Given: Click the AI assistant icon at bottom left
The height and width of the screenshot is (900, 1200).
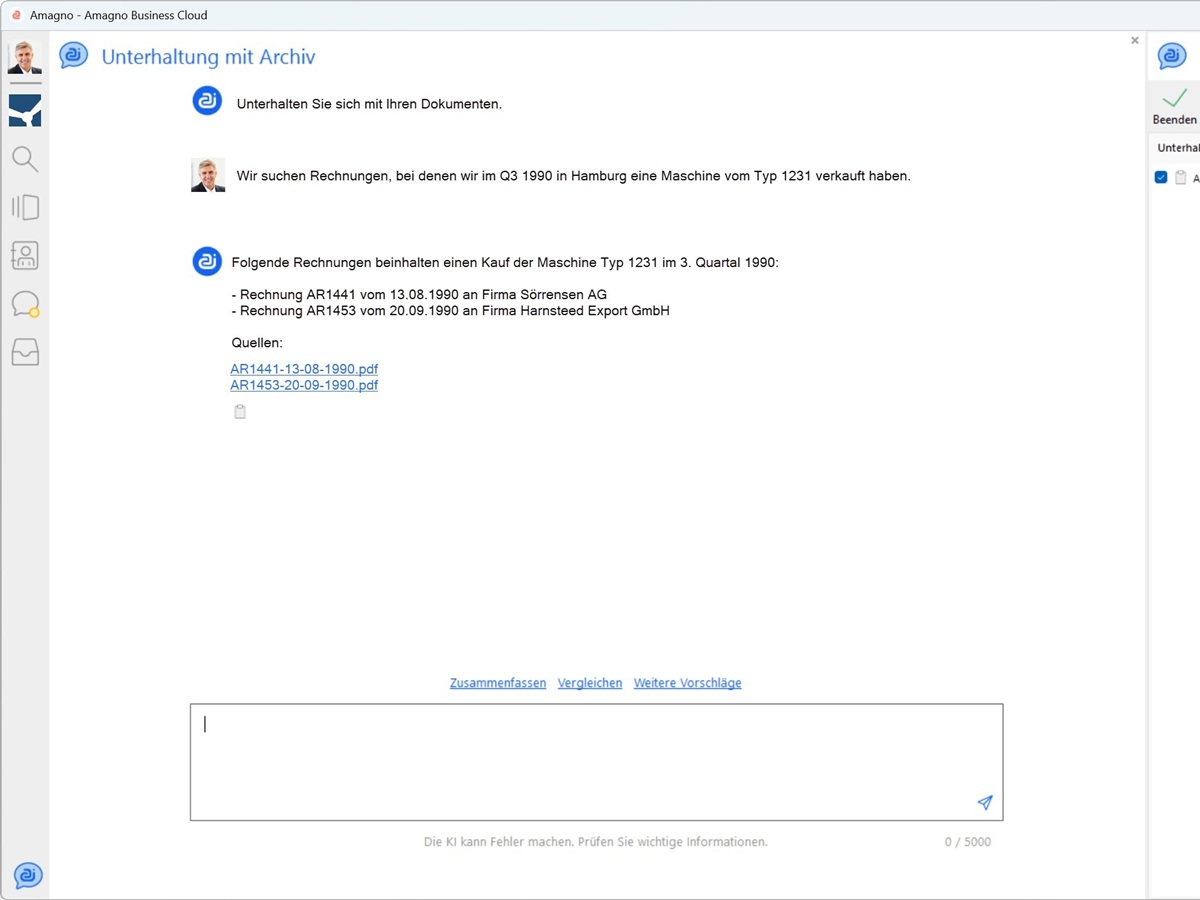Looking at the screenshot, I should [x=28, y=875].
